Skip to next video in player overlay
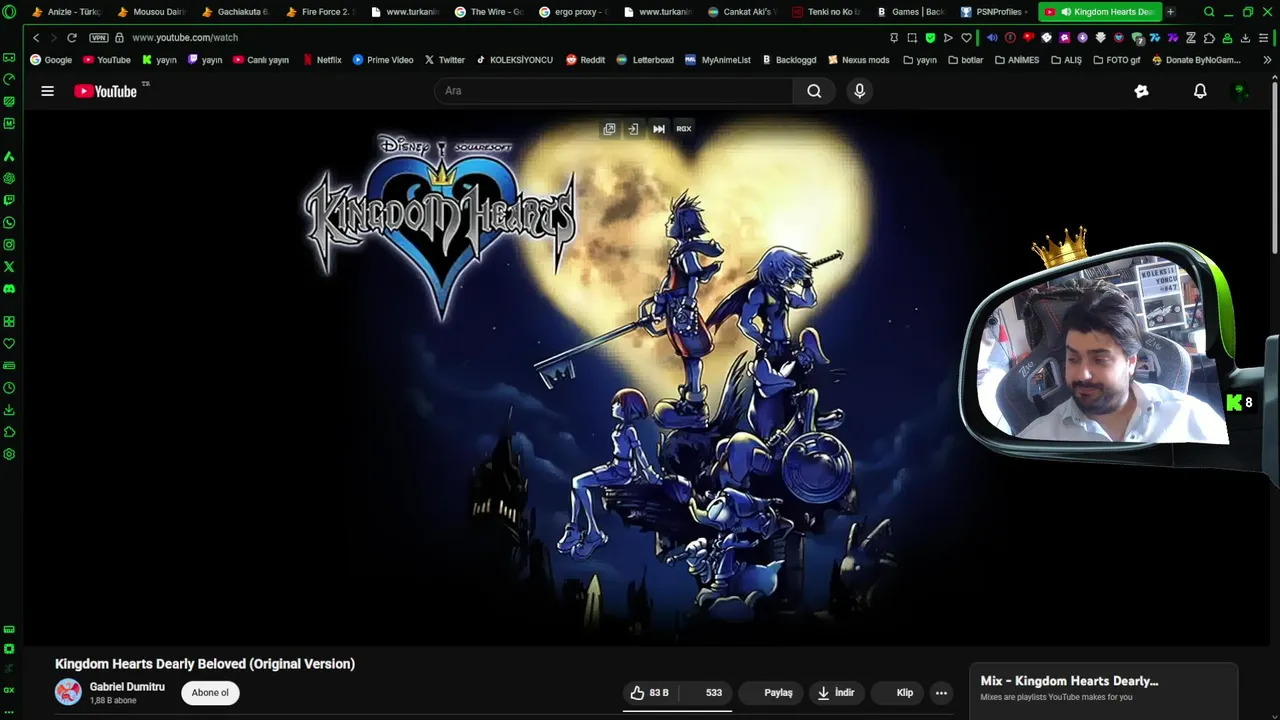Image resolution: width=1280 pixels, height=720 pixels. tap(659, 129)
